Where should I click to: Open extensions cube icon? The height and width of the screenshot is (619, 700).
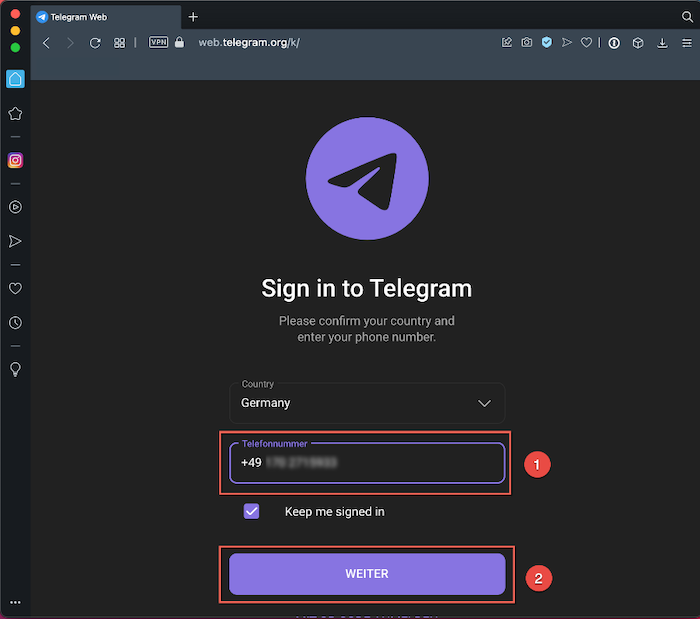[638, 43]
